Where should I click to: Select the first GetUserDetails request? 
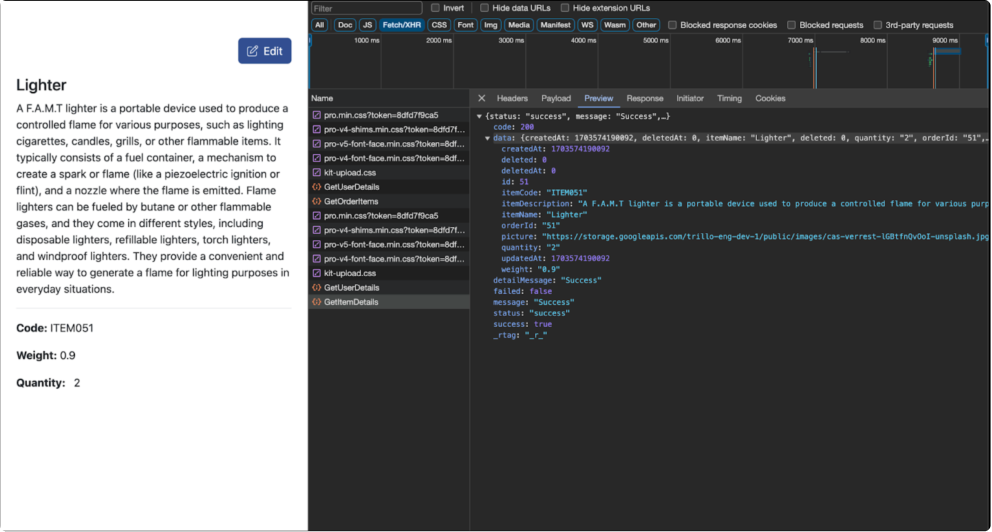(389, 187)
